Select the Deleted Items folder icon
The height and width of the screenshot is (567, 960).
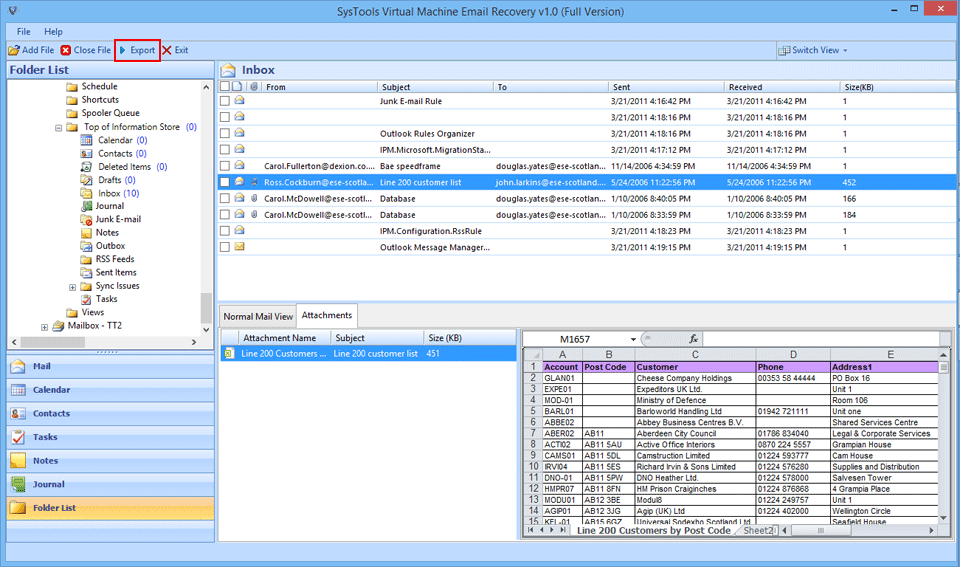[86, 167]
